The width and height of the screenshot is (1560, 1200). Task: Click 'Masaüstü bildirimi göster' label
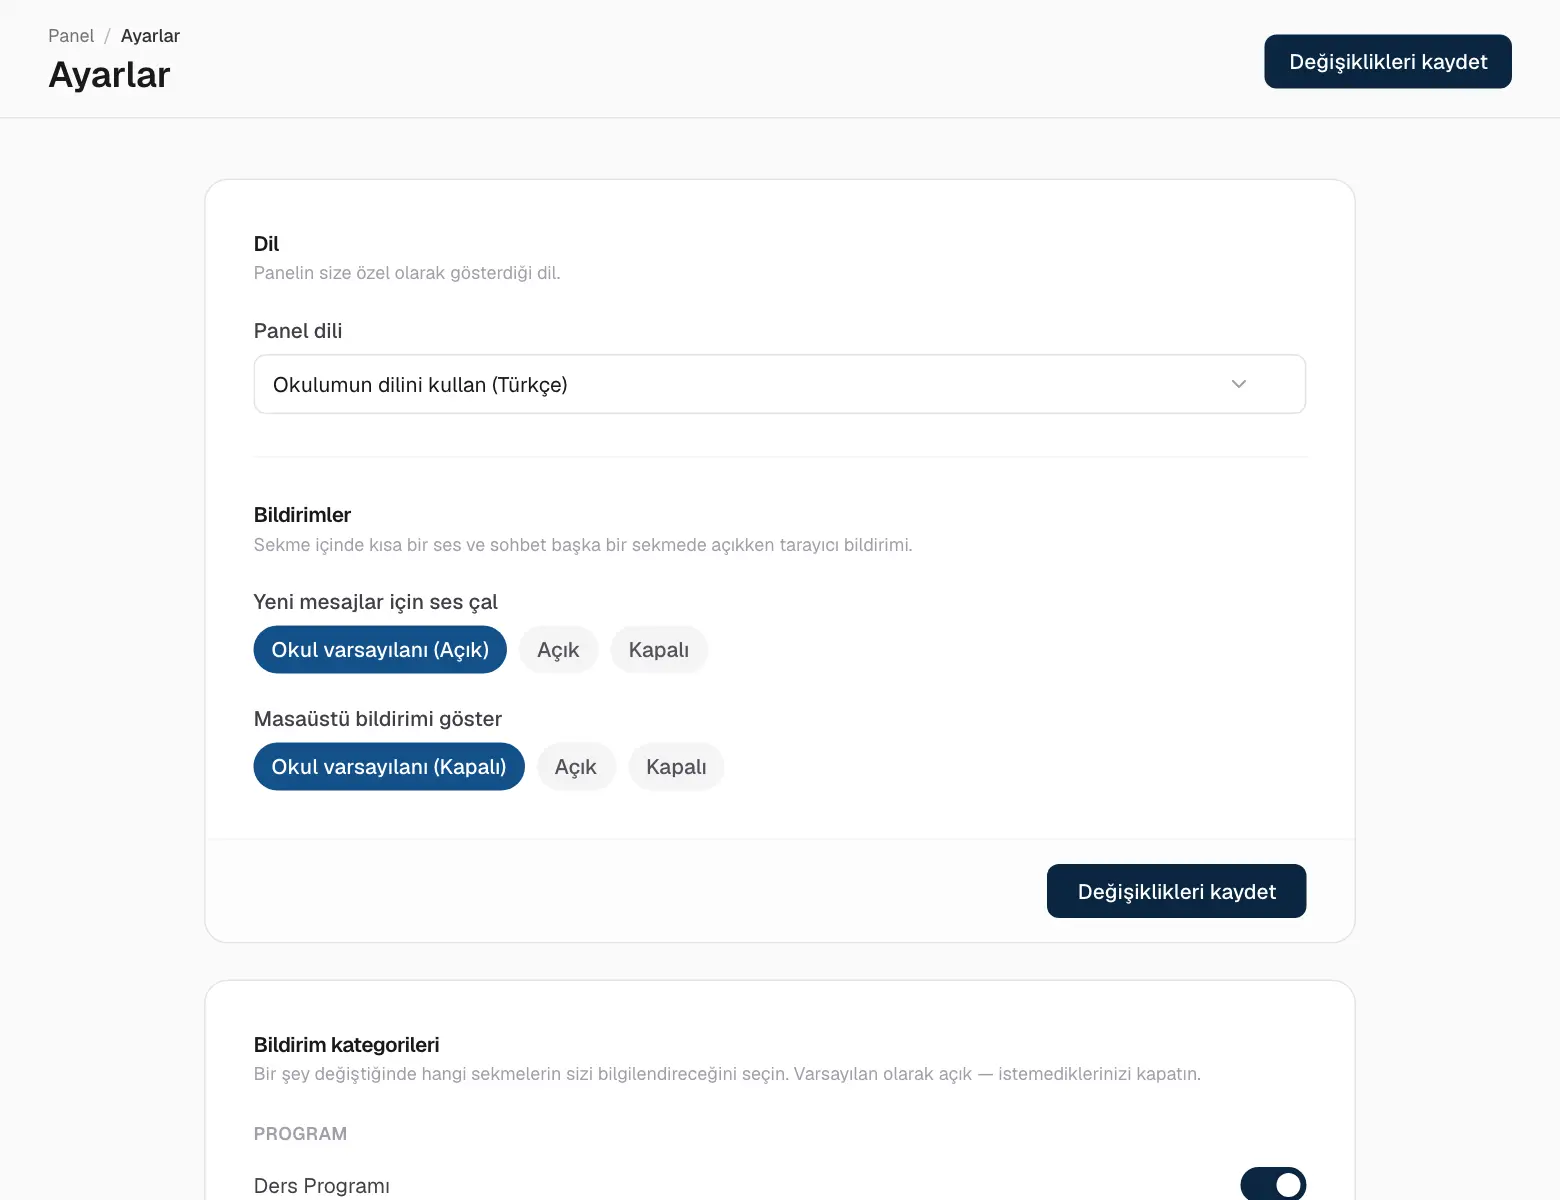[378, 719]
